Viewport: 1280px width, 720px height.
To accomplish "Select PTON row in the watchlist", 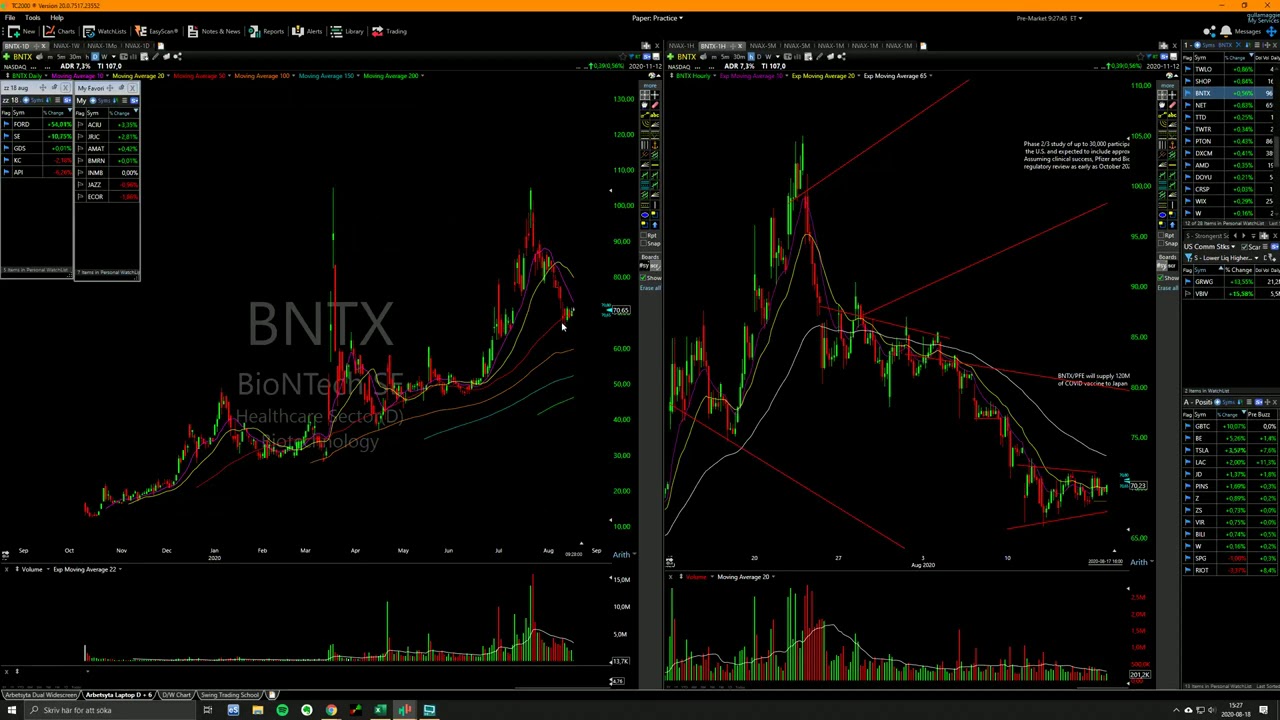I will pyautogui.click(x=1232, y=141).
